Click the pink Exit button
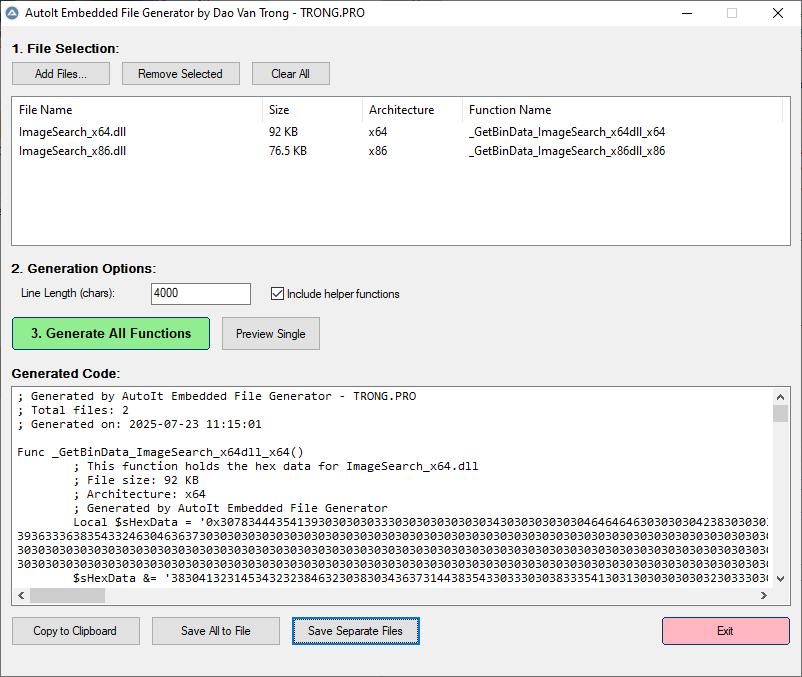 (x=725, y=631)
